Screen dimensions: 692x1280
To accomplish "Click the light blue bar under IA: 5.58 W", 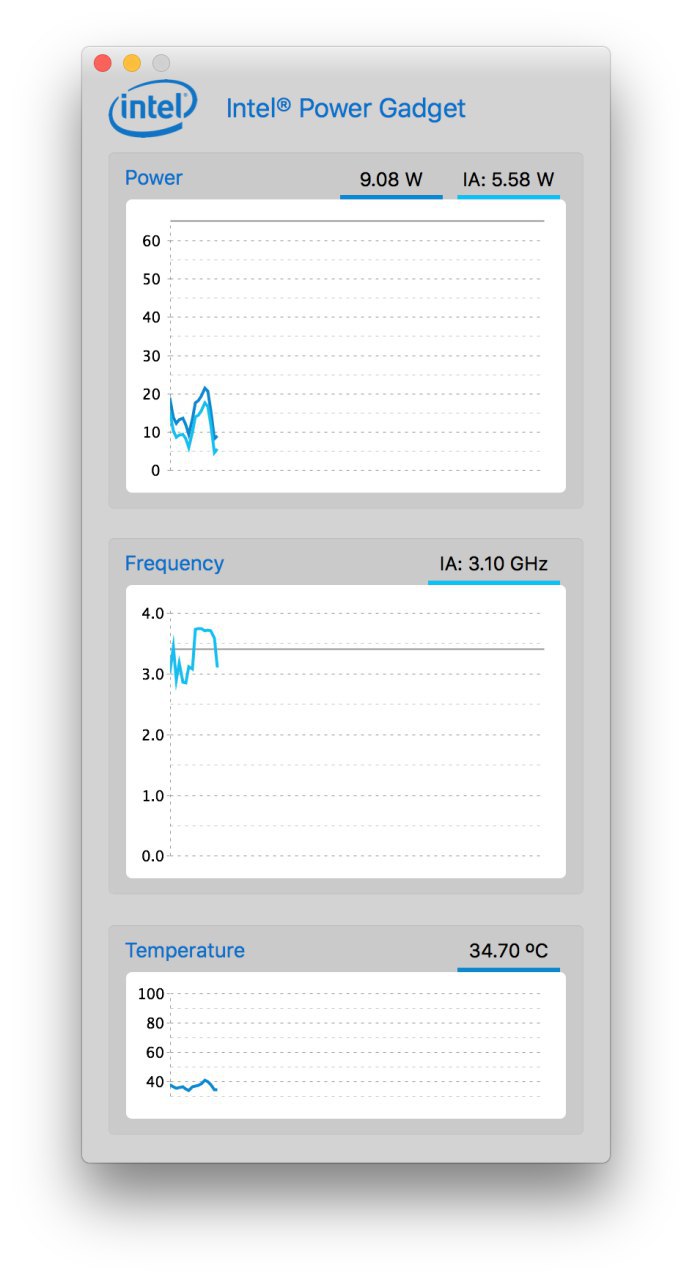I will click(x=508, y=197).
